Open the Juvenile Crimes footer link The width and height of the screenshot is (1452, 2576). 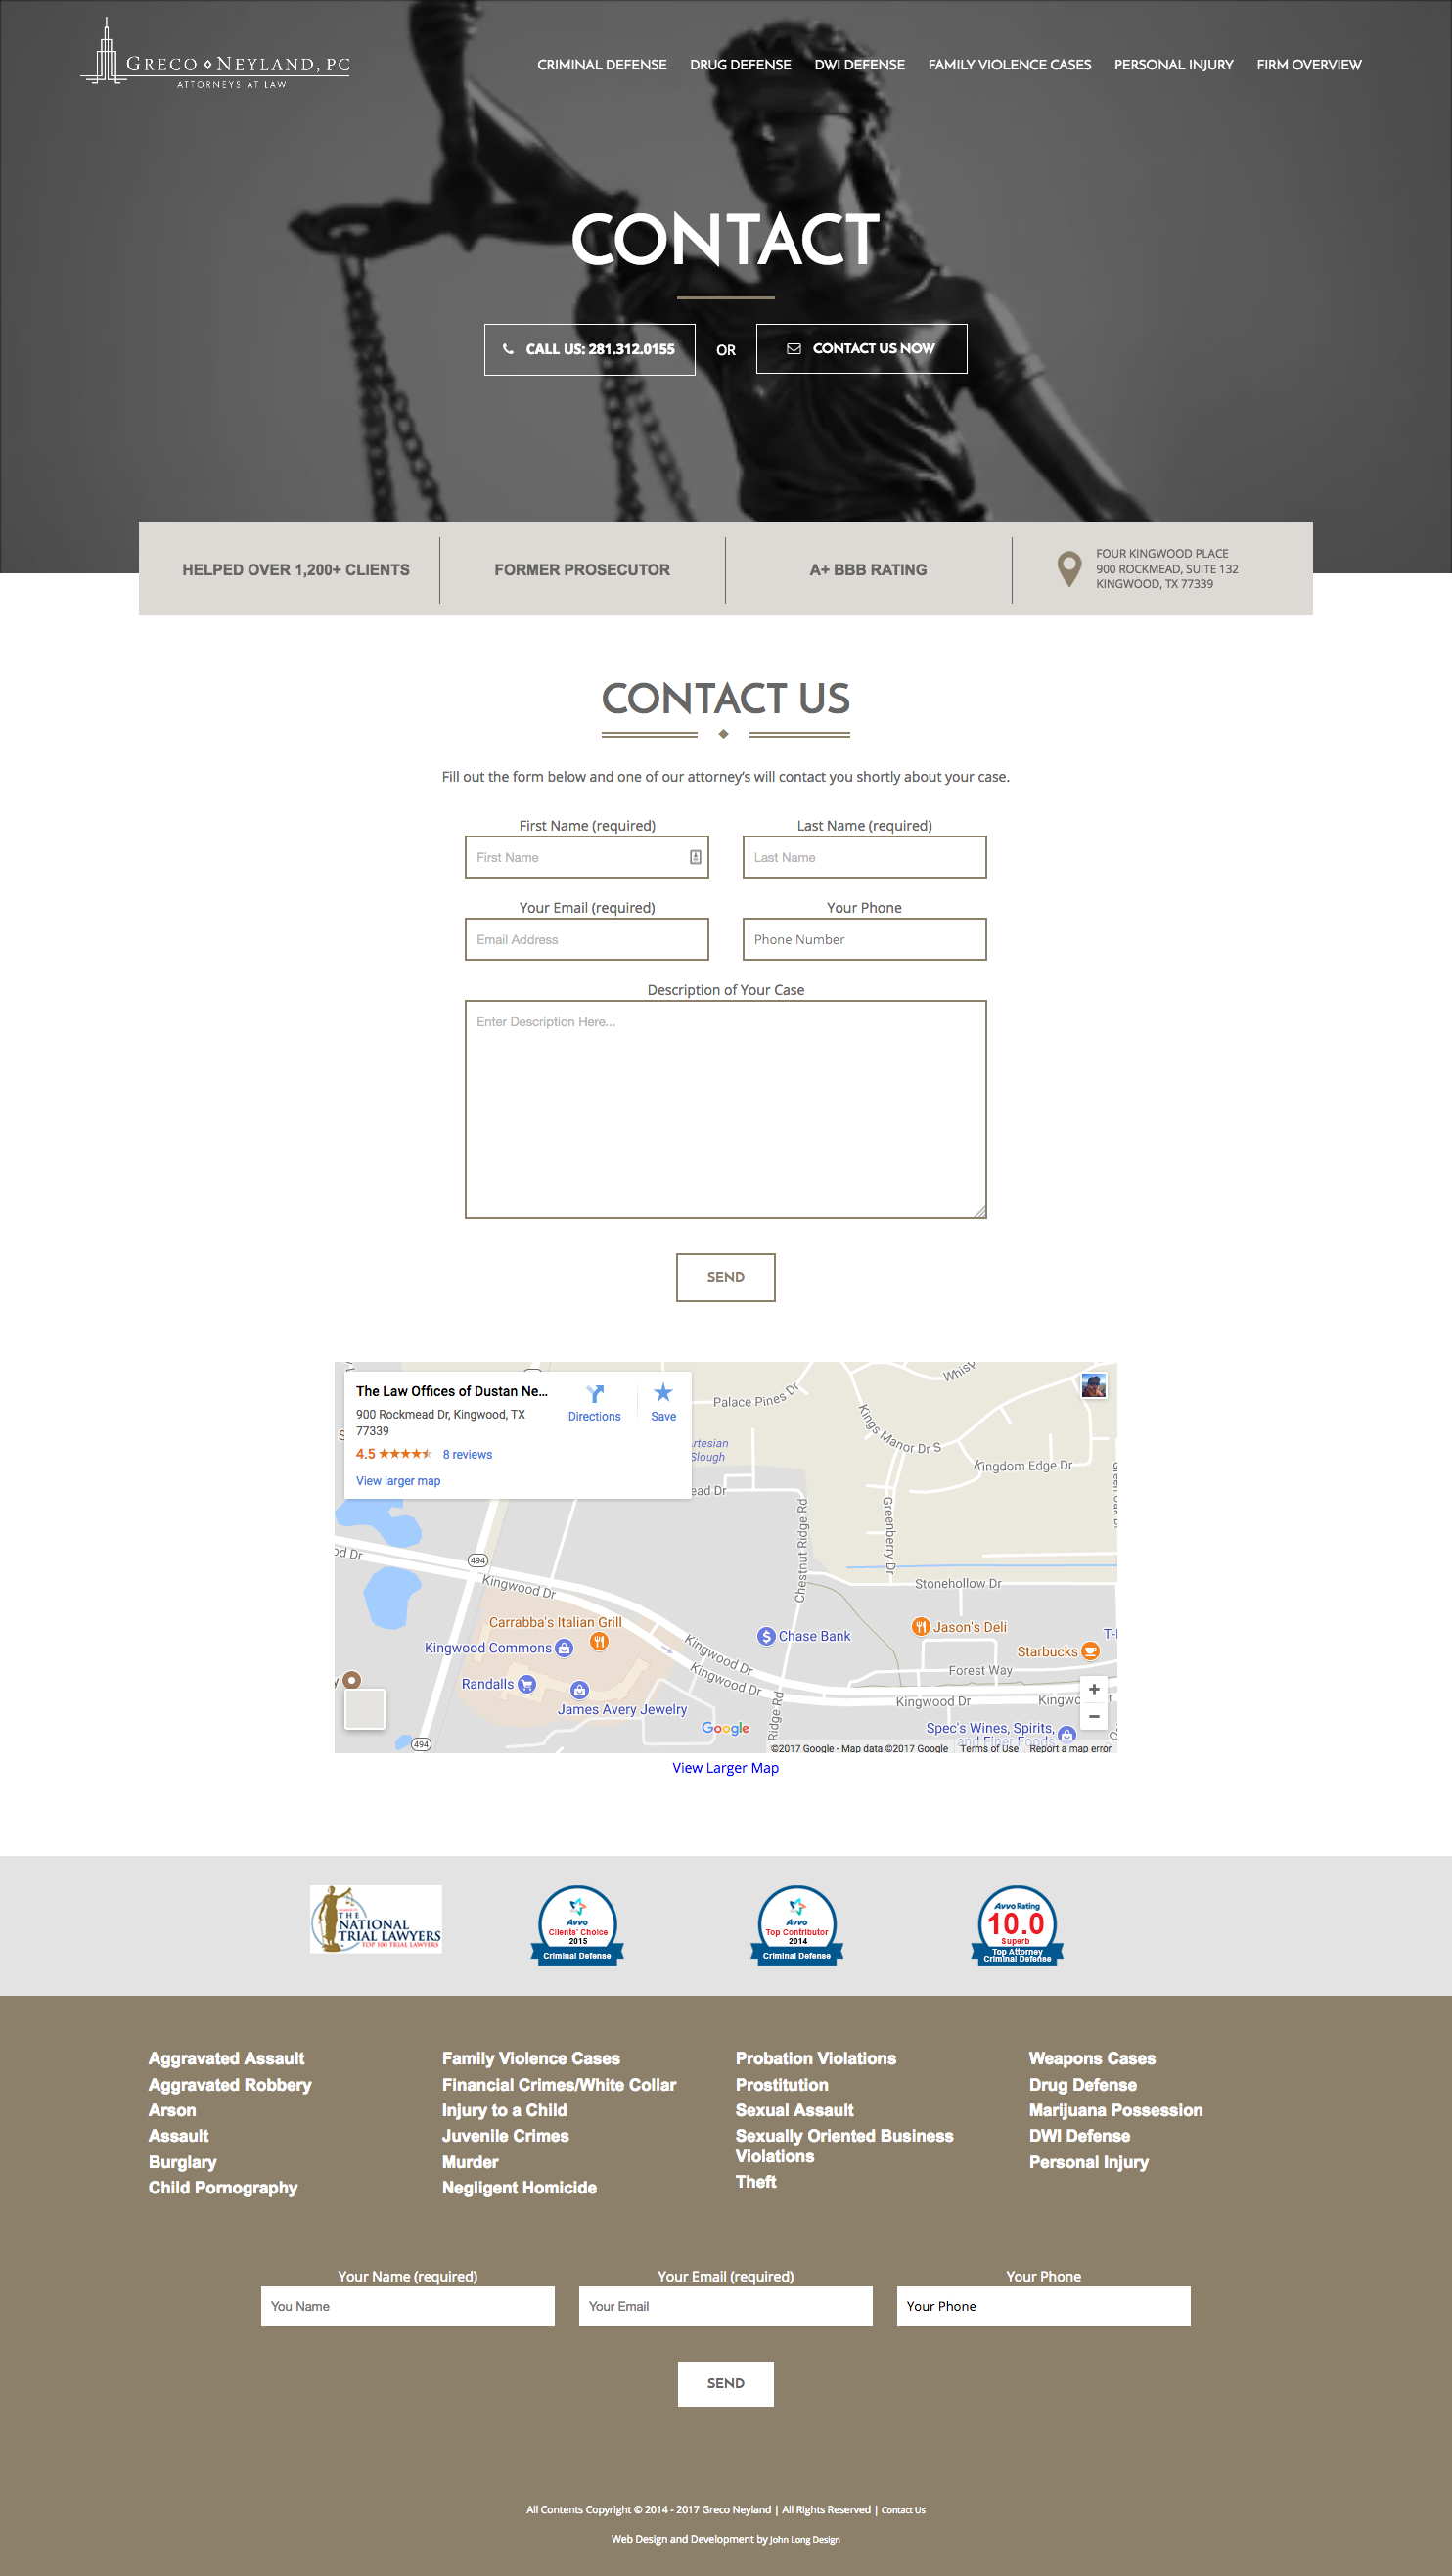click(x=506, y=2136)
